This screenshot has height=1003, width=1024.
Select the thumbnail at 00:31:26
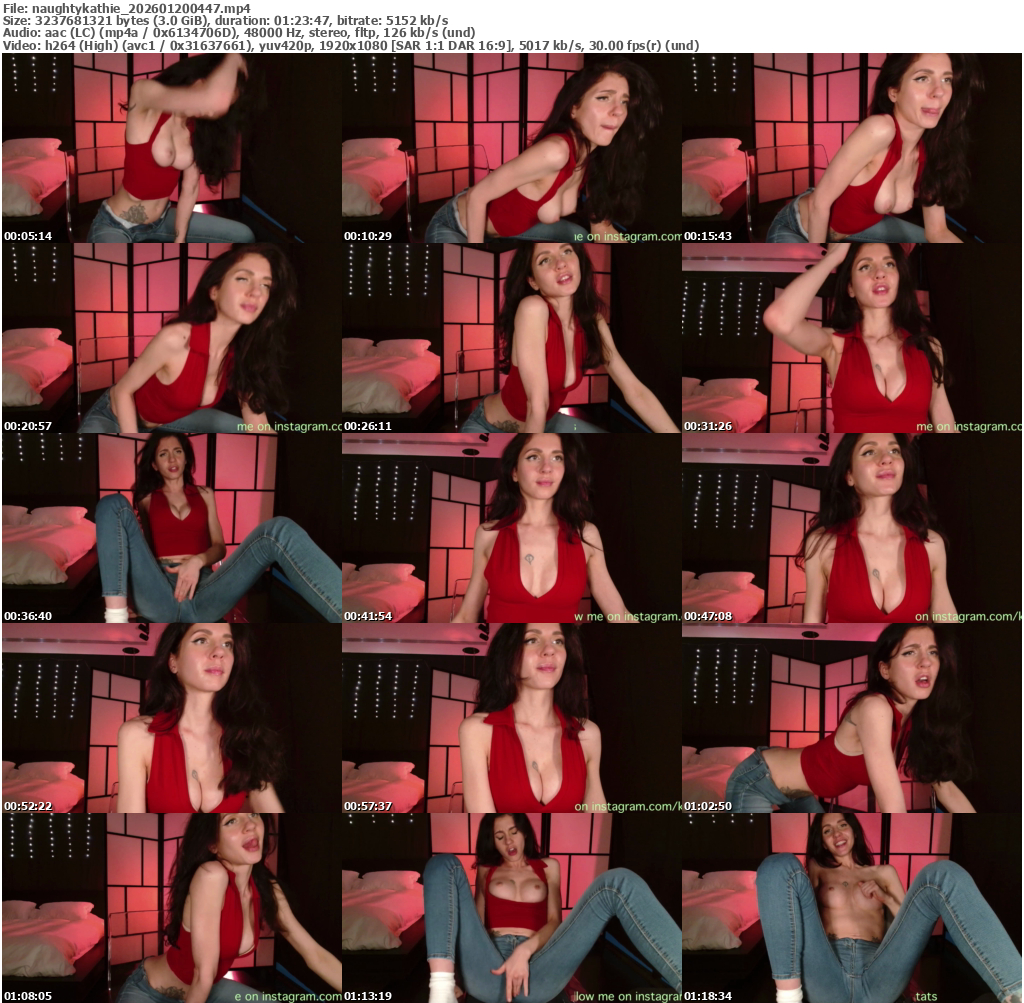851,338
